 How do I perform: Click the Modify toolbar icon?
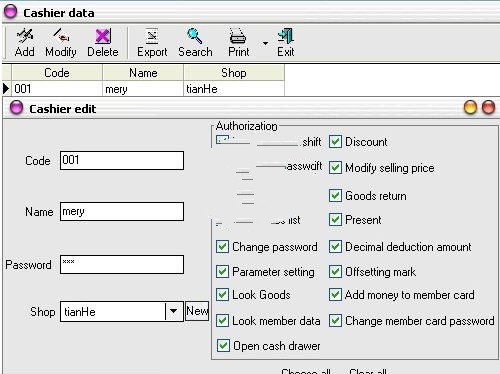61,36
